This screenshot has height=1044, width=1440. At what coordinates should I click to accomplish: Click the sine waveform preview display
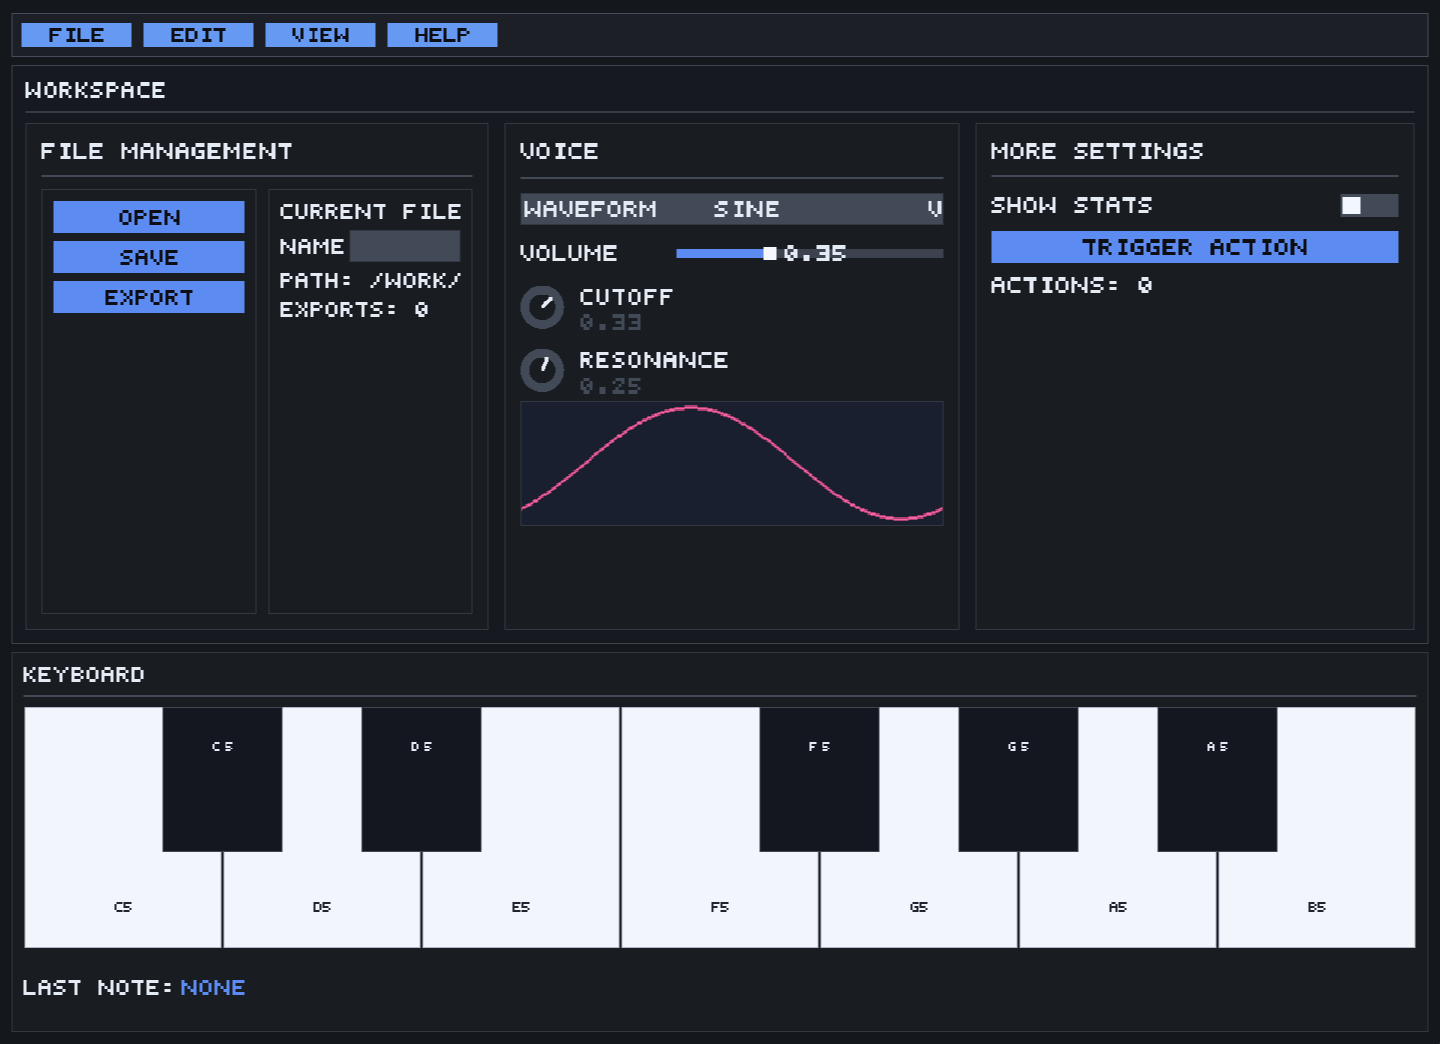(731, 463)
